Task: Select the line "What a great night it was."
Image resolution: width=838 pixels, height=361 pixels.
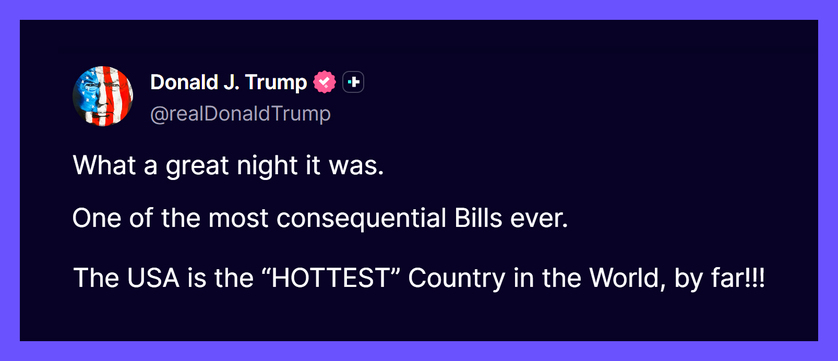Action: [228, 166]
